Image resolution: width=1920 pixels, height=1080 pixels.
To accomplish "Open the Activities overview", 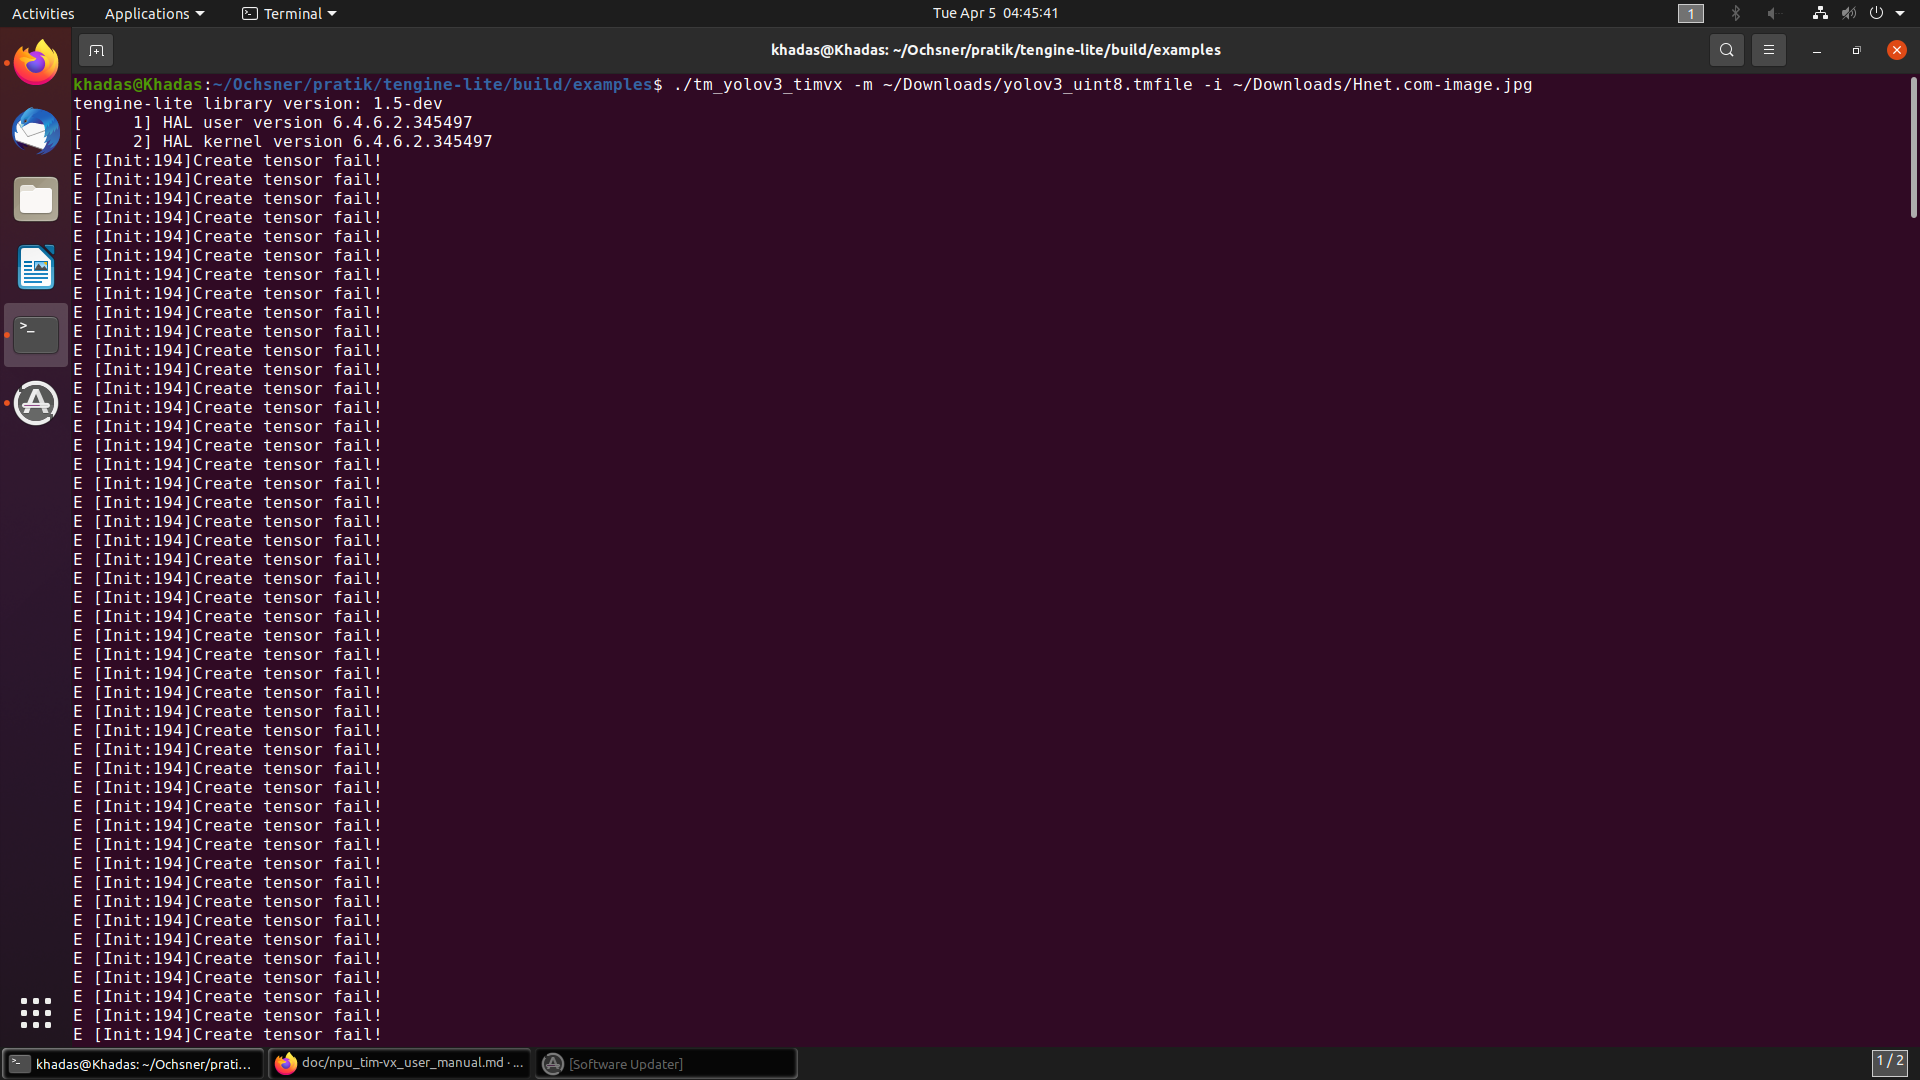I will click(43, 13).
